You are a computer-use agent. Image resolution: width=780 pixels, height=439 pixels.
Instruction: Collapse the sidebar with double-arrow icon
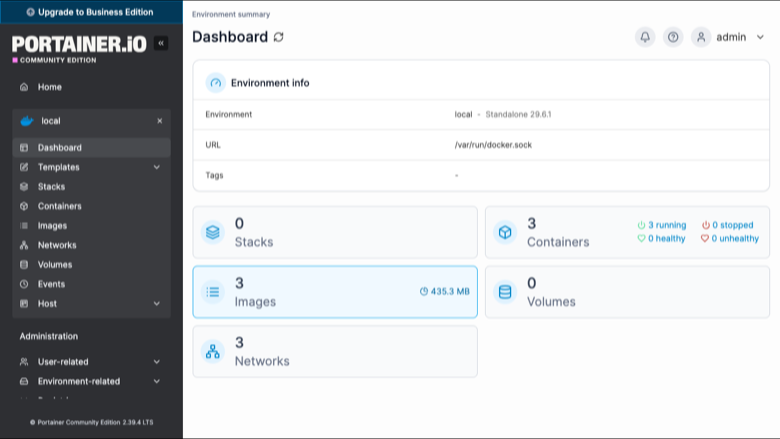coord(161,43)
